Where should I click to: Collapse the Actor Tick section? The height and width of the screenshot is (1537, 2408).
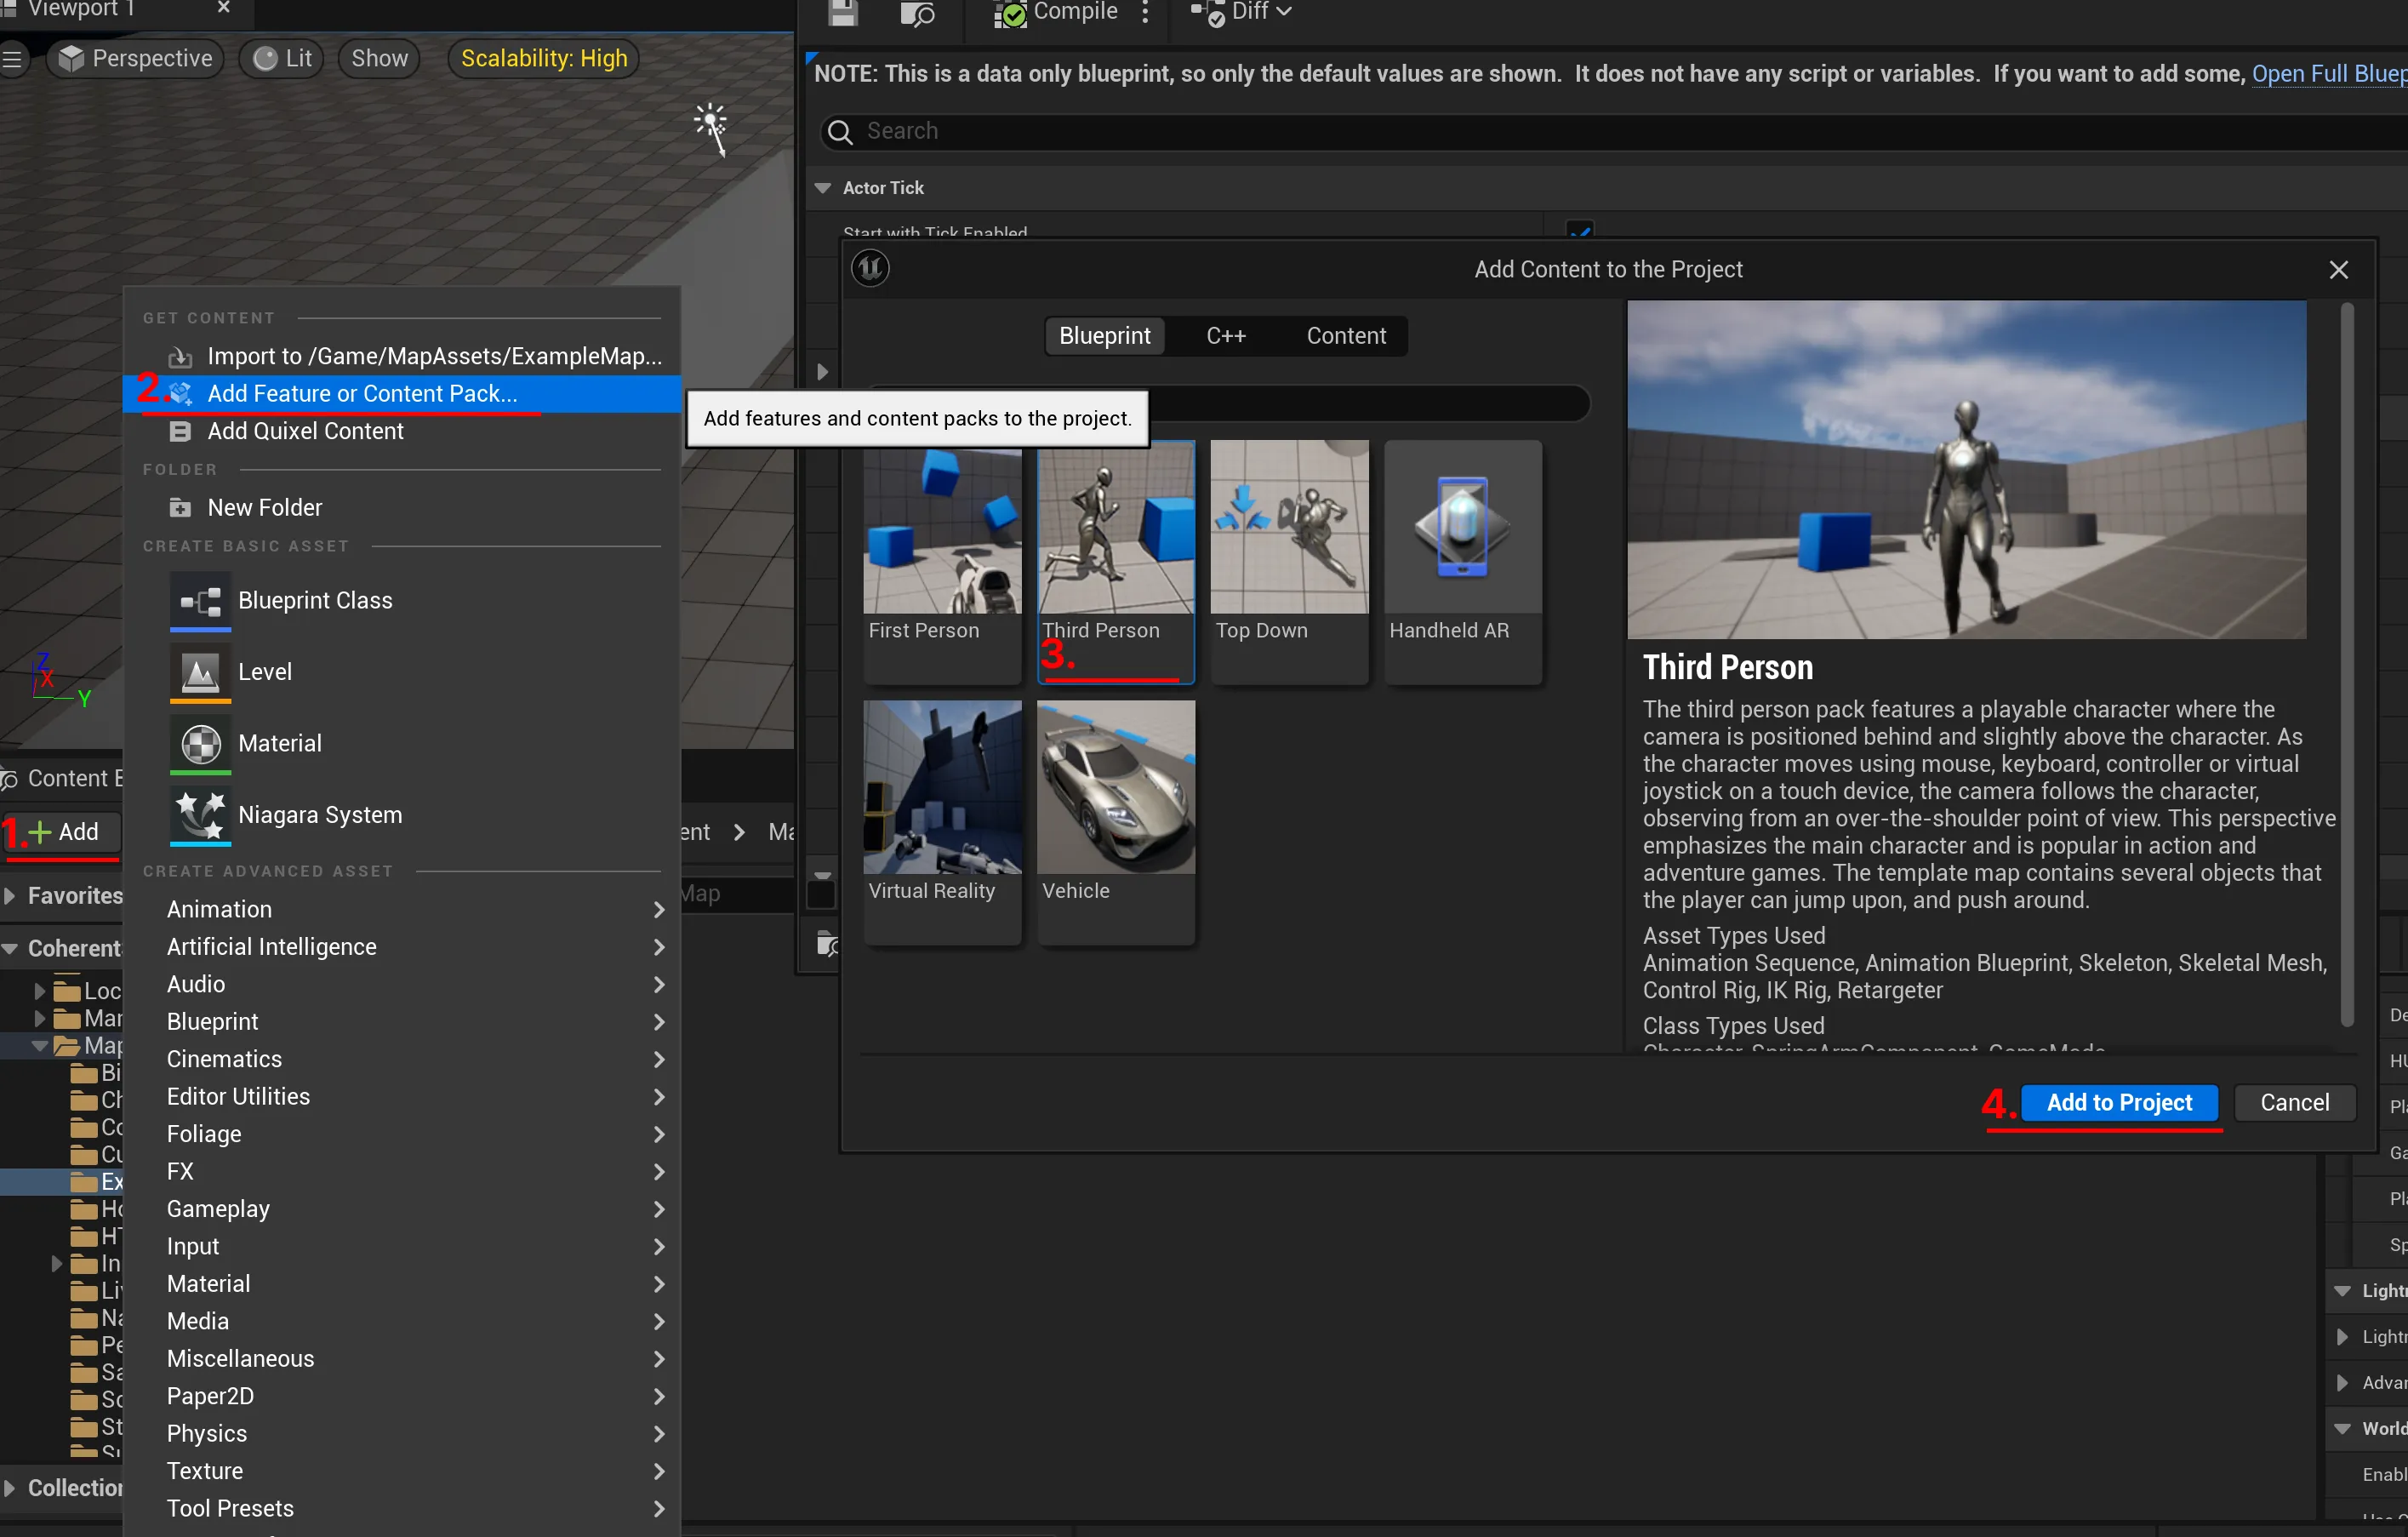coord(823,188)
